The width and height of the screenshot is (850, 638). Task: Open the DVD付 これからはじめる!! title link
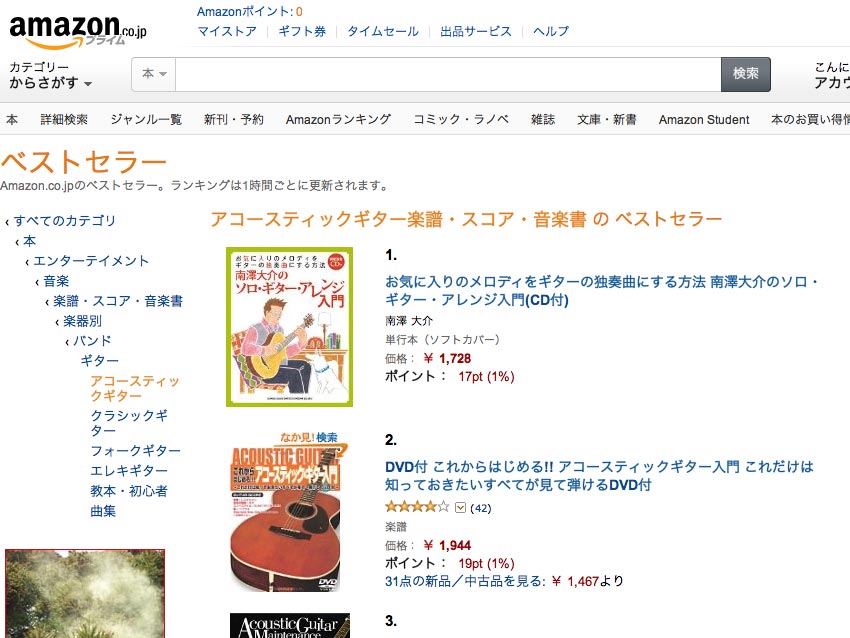[x=599, y=475]
